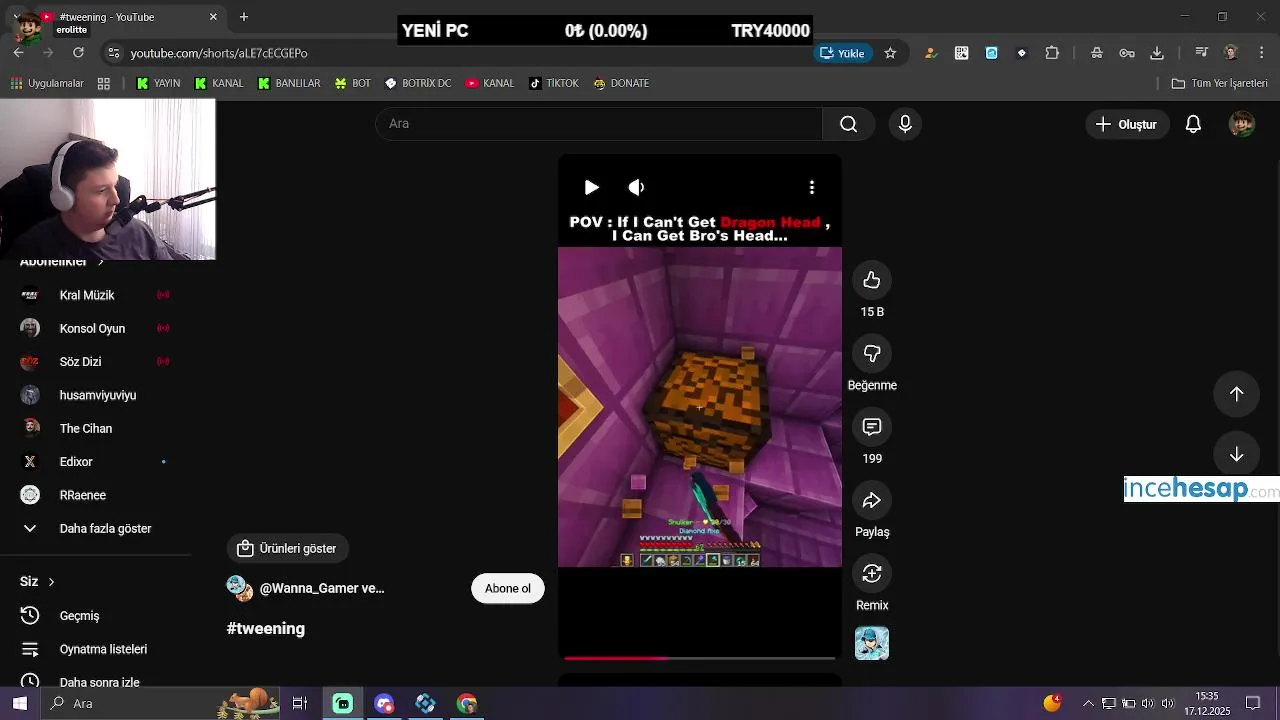Viewport: 1280px width, 720px height.
Task: Seek within the Shorts progress bar
Action: pos(700,658)
